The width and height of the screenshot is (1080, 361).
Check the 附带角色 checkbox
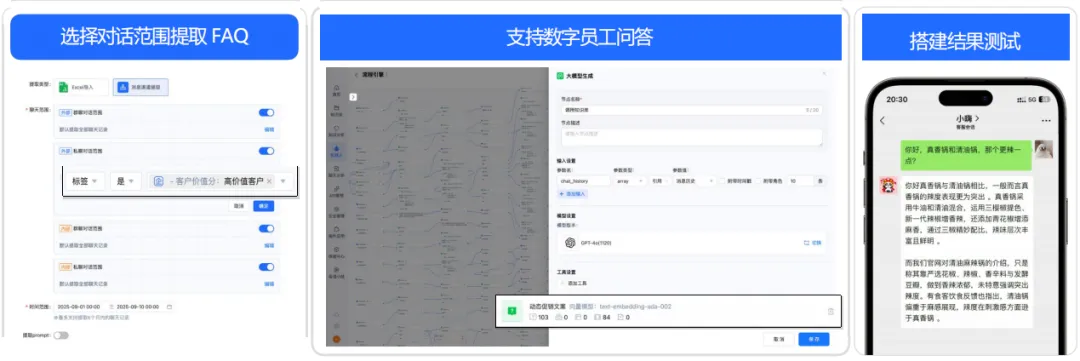point(758,180)
